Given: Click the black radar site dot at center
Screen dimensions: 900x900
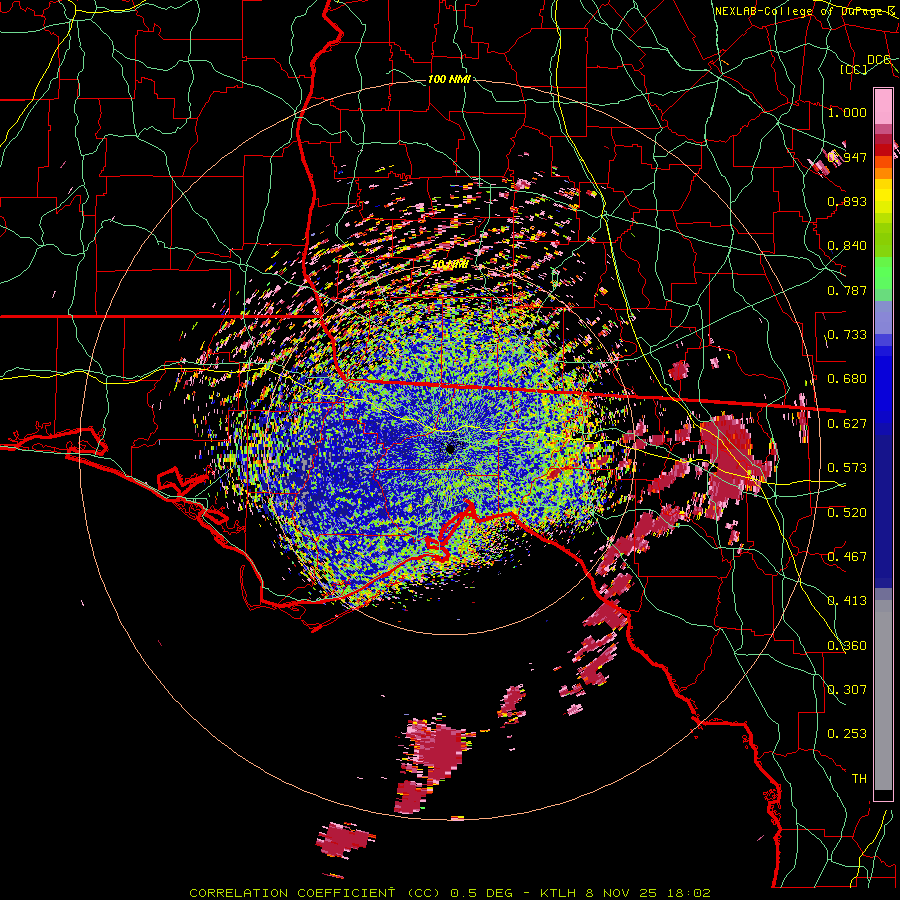Looking at the screenshot, I should pyautogui.click(x=451, y=449).
